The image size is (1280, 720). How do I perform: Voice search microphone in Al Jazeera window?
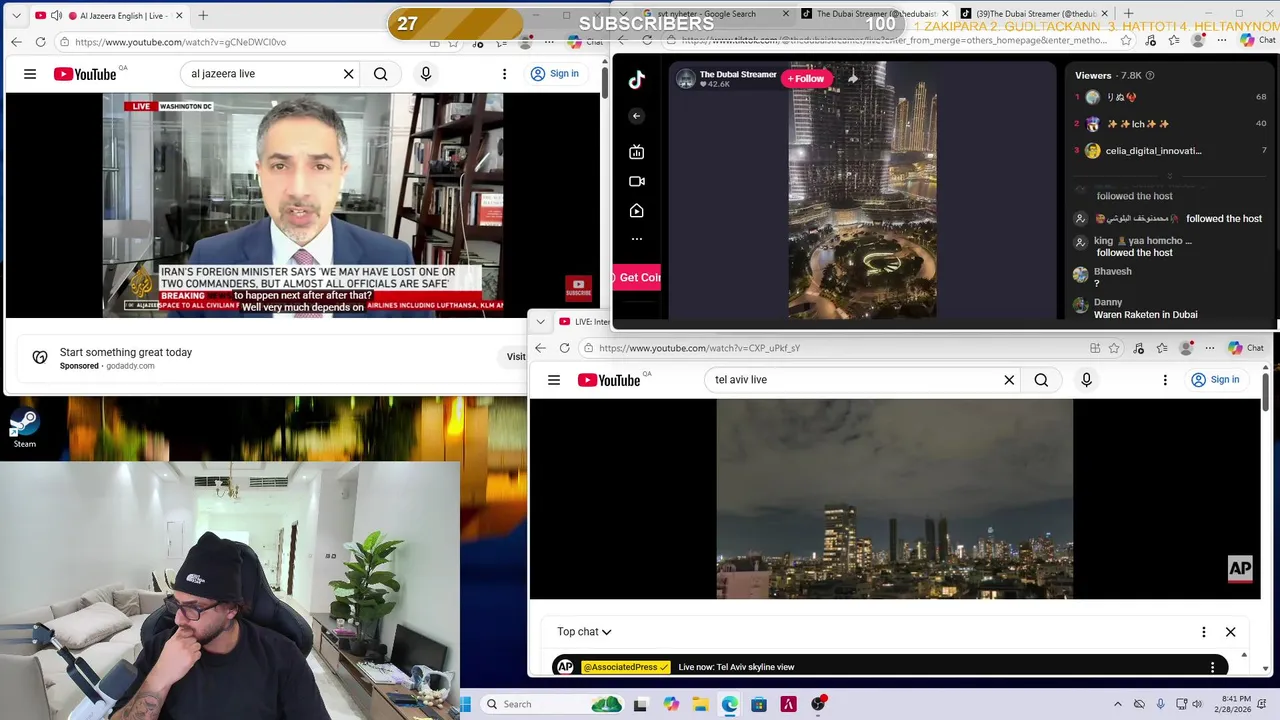tap(426, 74)
